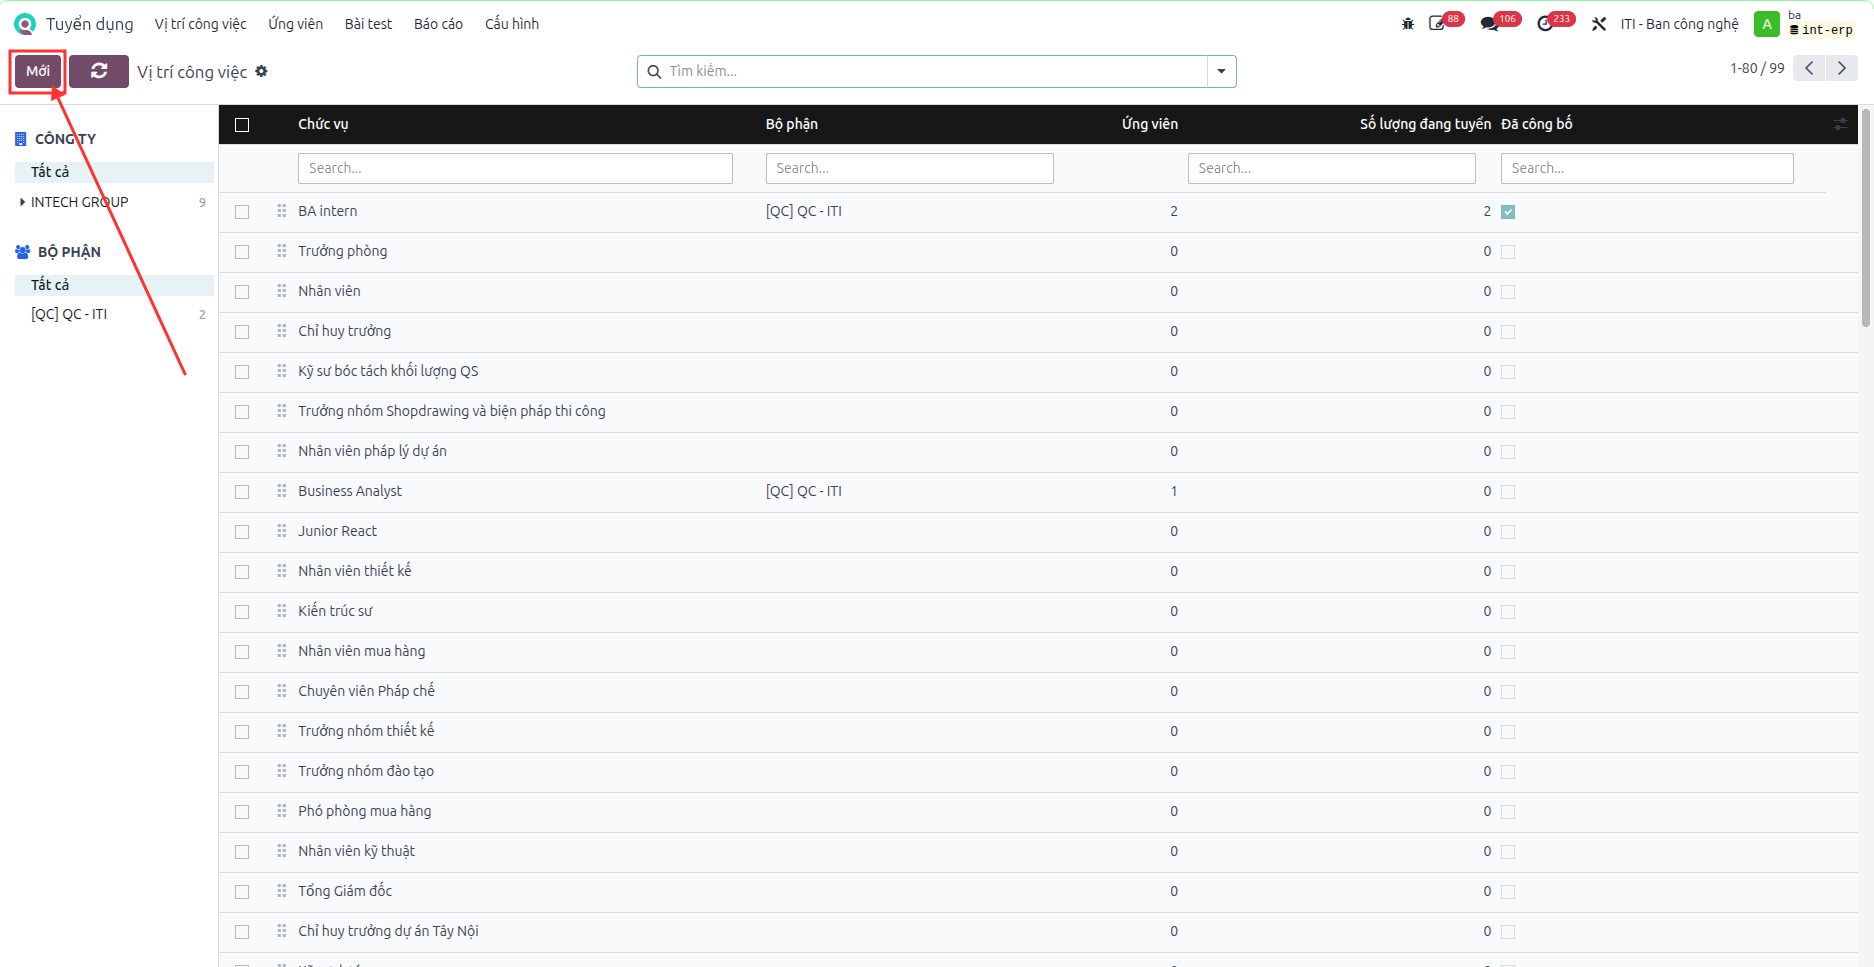Sort by Số lượng đang tuyển header
This screenshot has height=967, width=1874.
click(1425, 124)
